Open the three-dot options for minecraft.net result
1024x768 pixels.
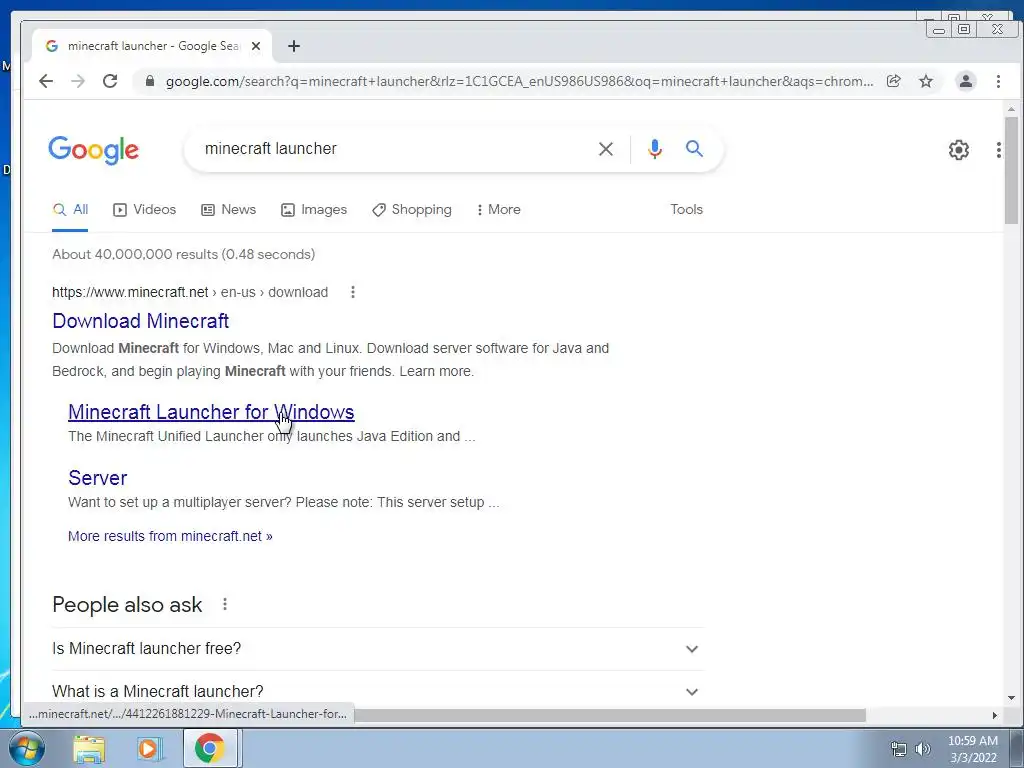(x=353, y=292)
